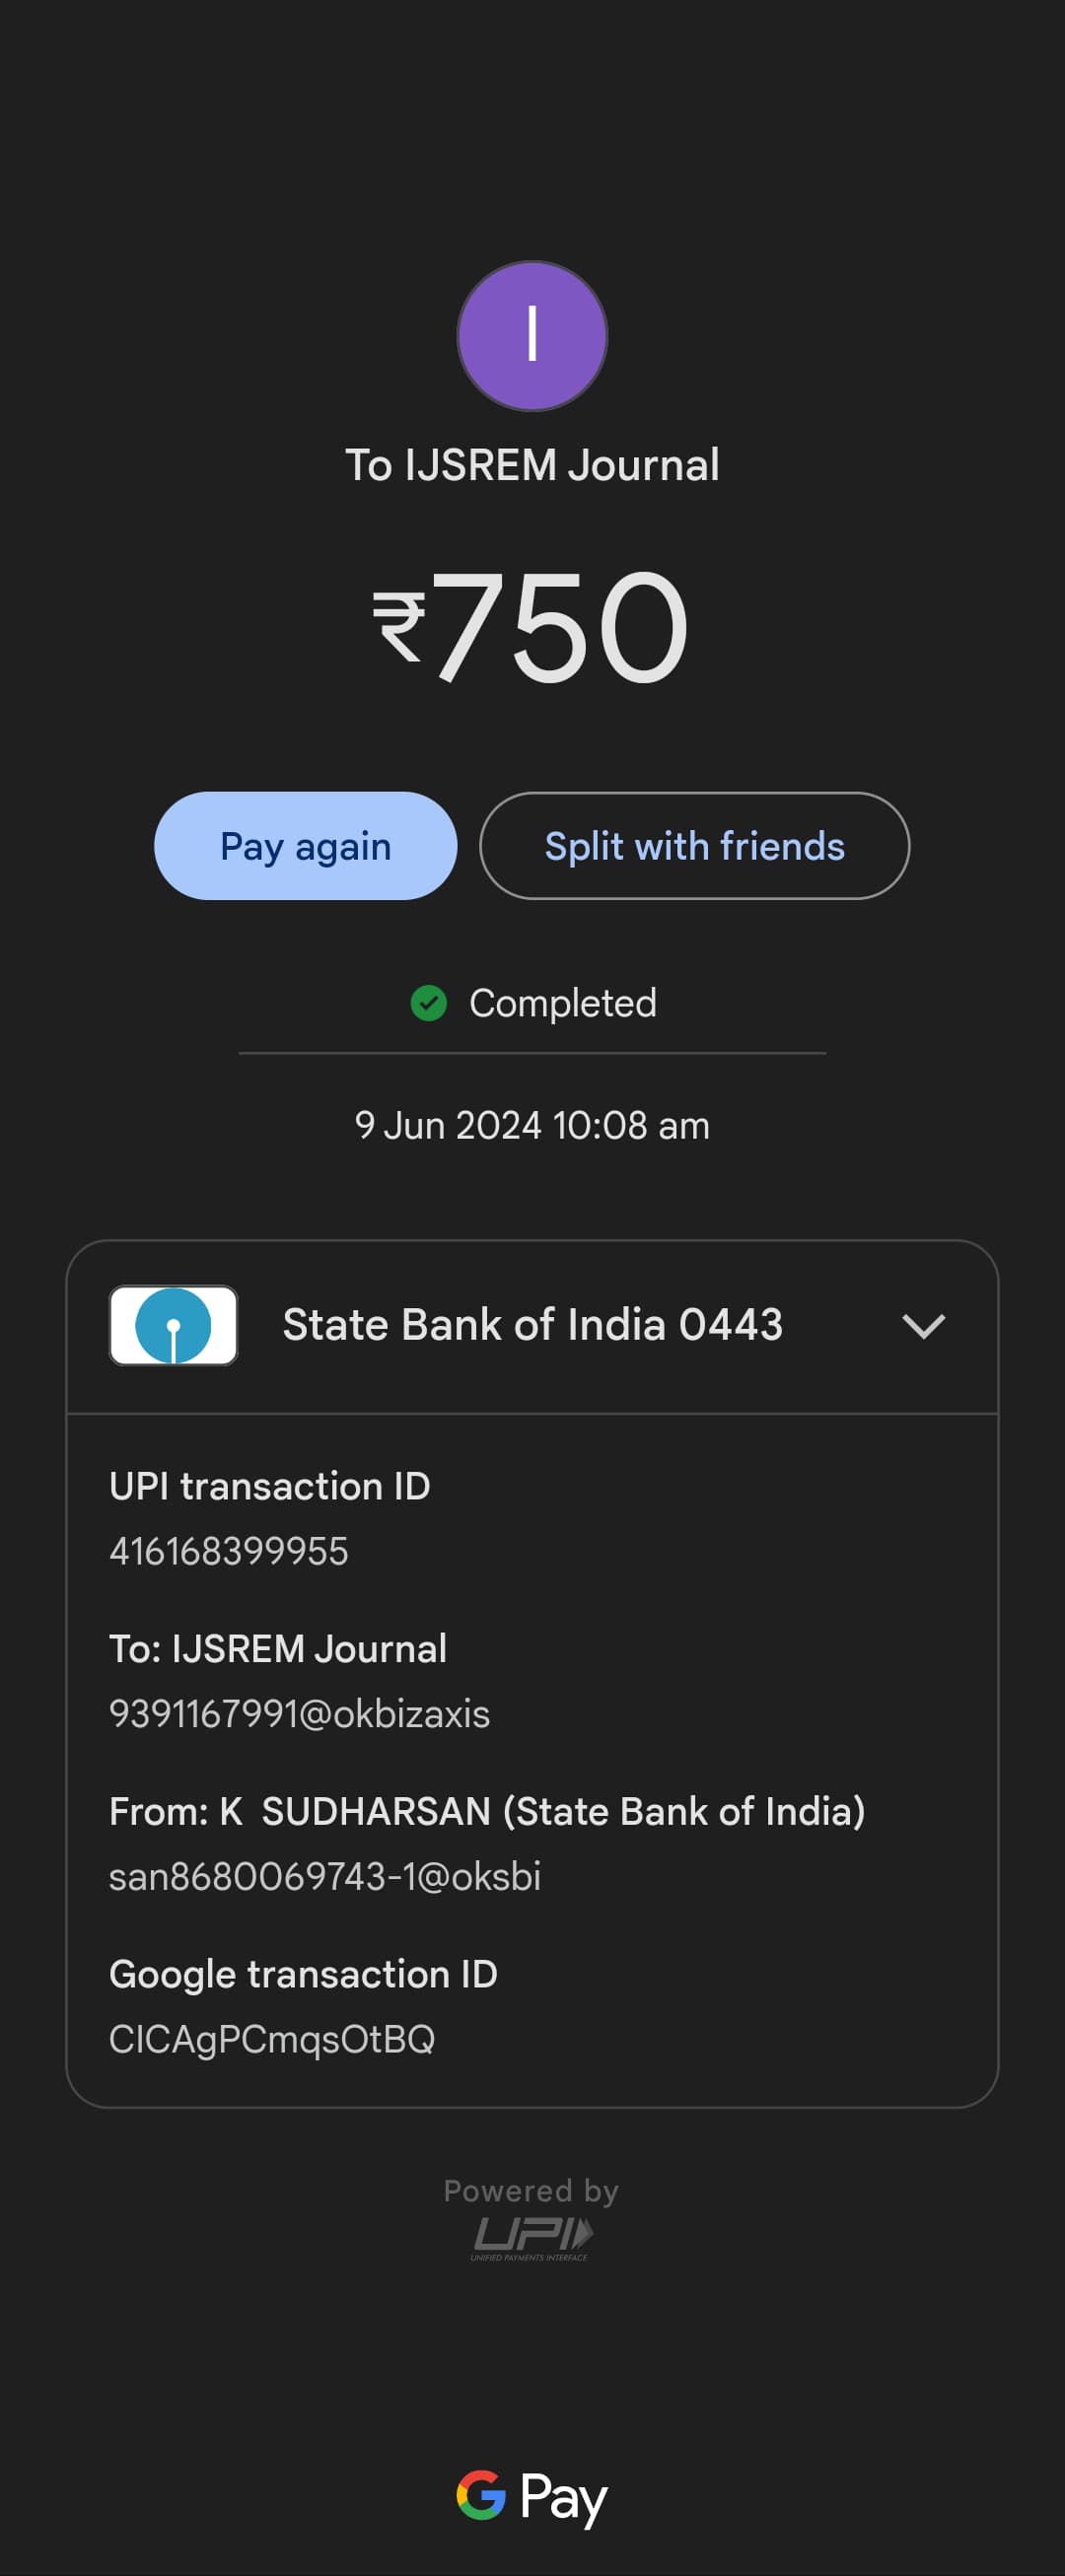Select the Google transaction ID code
The width and height of the screenshot is (1065, 2576).
[272, 2039]
